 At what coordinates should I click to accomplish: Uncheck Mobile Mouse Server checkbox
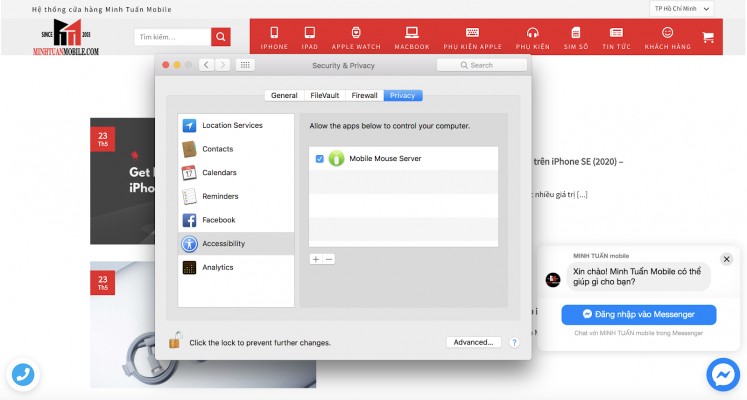tap(319, 159)
